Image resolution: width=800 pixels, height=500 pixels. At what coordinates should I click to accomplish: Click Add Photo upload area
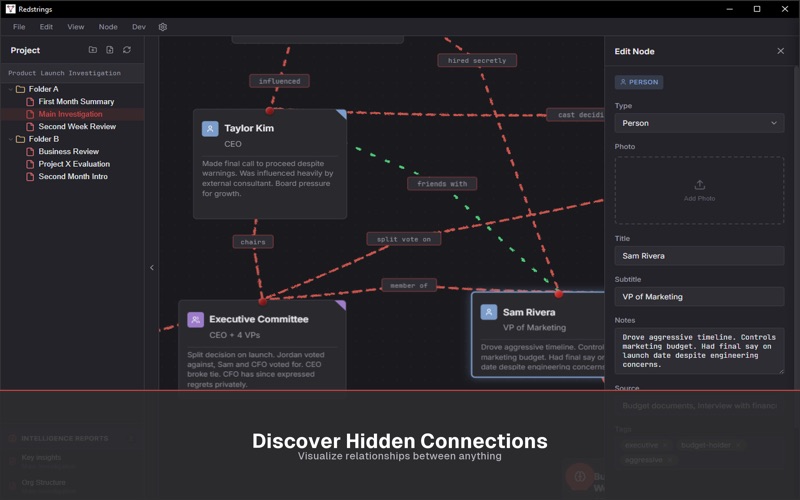coord(699,190)
